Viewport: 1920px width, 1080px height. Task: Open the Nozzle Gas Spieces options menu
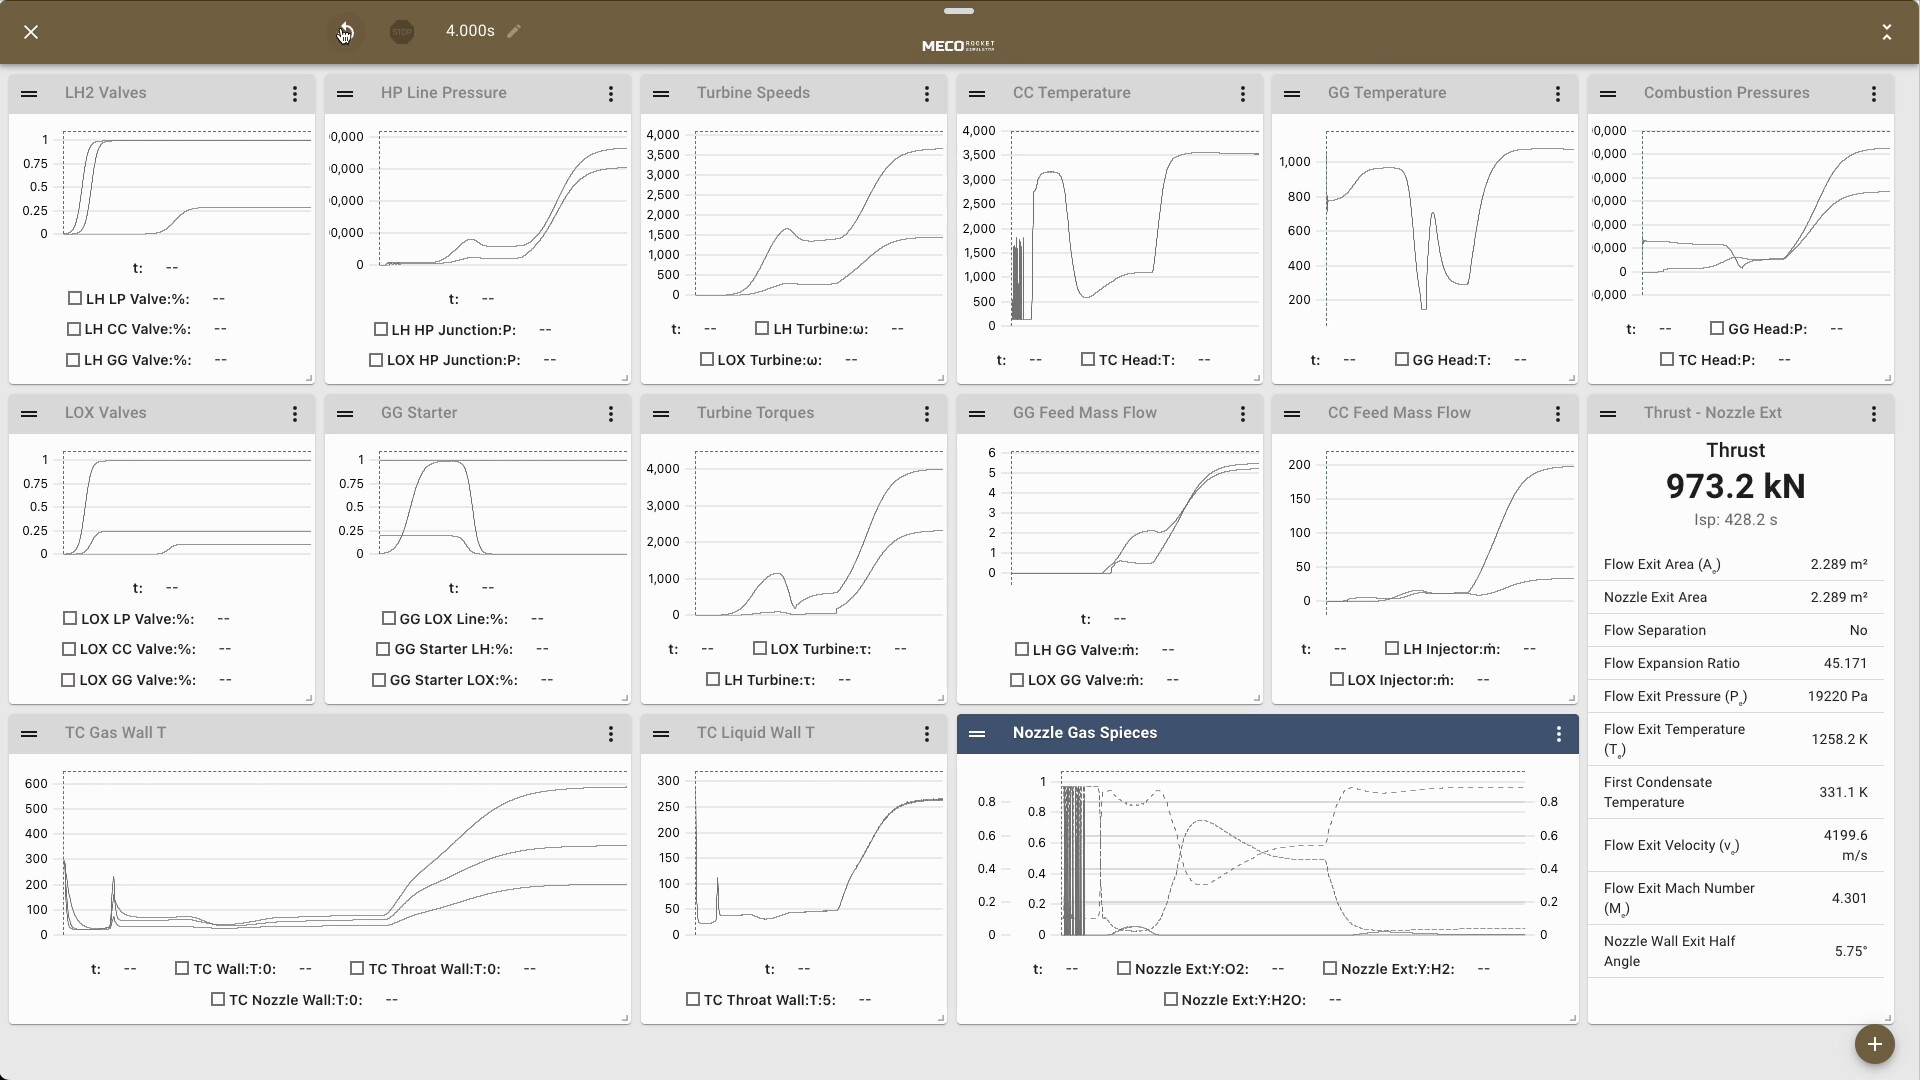click(x=1558, y=734)
